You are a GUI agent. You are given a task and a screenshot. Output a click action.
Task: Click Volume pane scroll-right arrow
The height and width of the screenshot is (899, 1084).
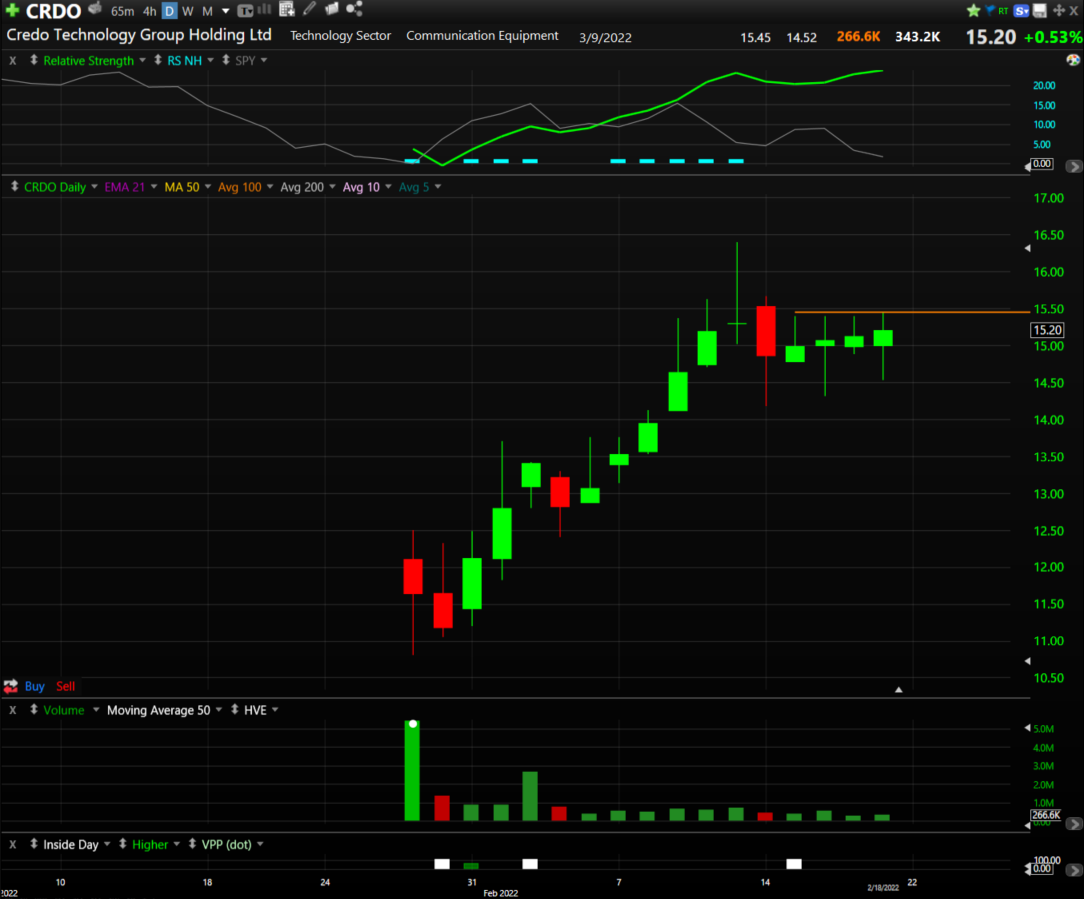(x=1073, y=824)
